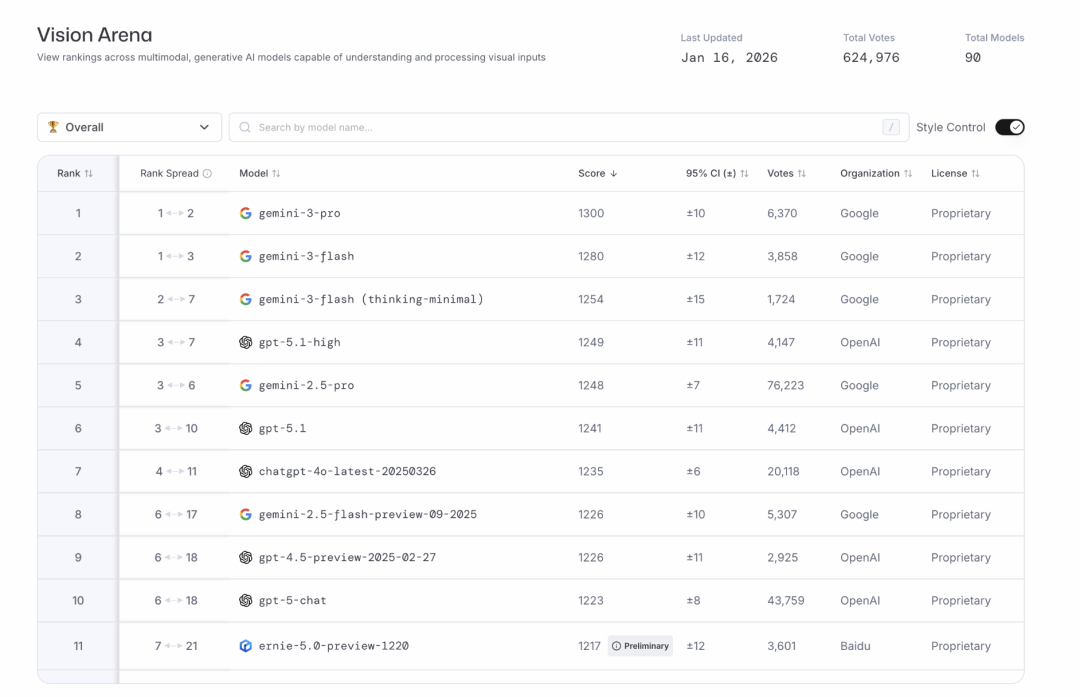This screenshot has width=1080, height=697.
Task: Click the 43,759 votes cell
Action: (786, 601)
